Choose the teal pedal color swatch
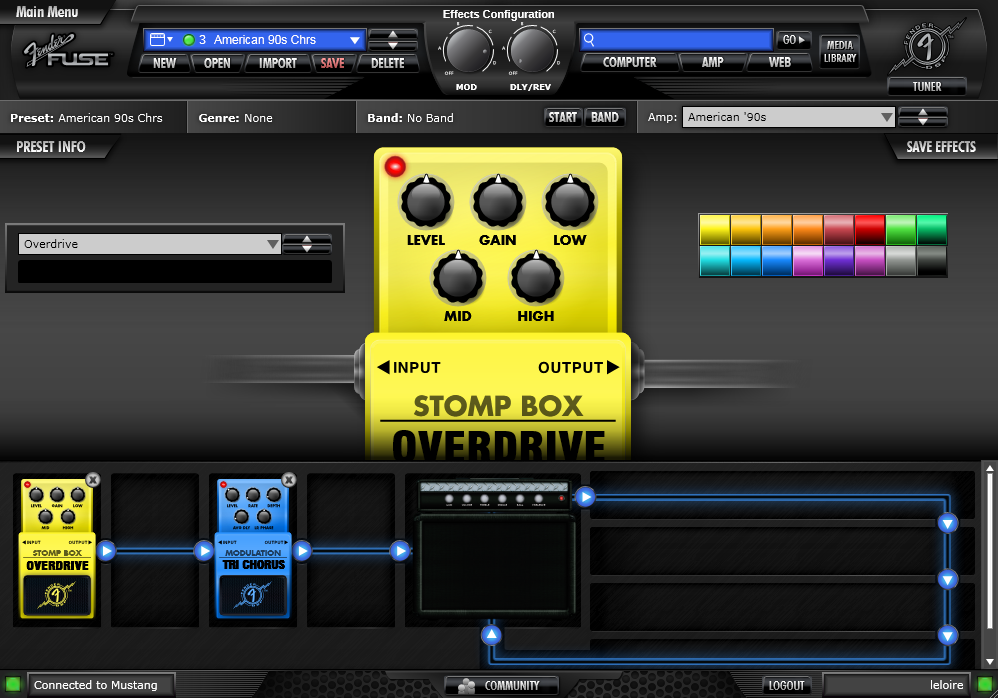Screen dimensions: 998x698 click(x=715, y=261)
